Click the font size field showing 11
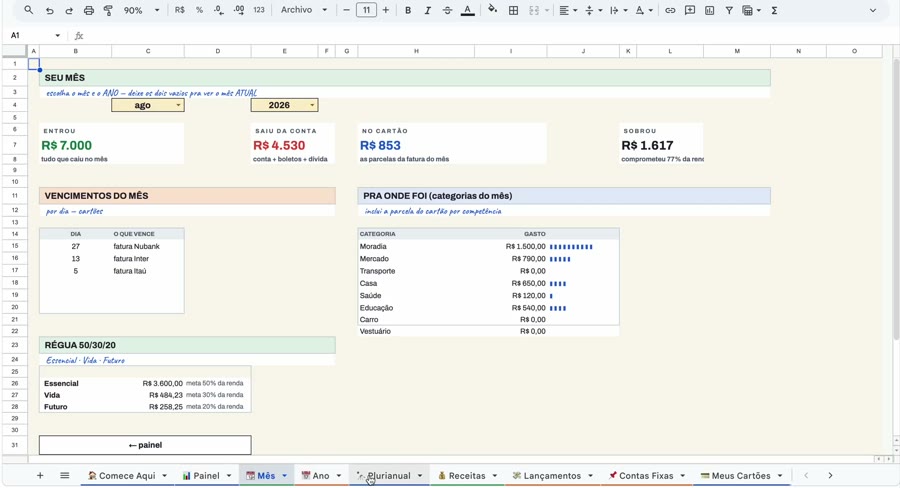 click(x=366, y=10)
